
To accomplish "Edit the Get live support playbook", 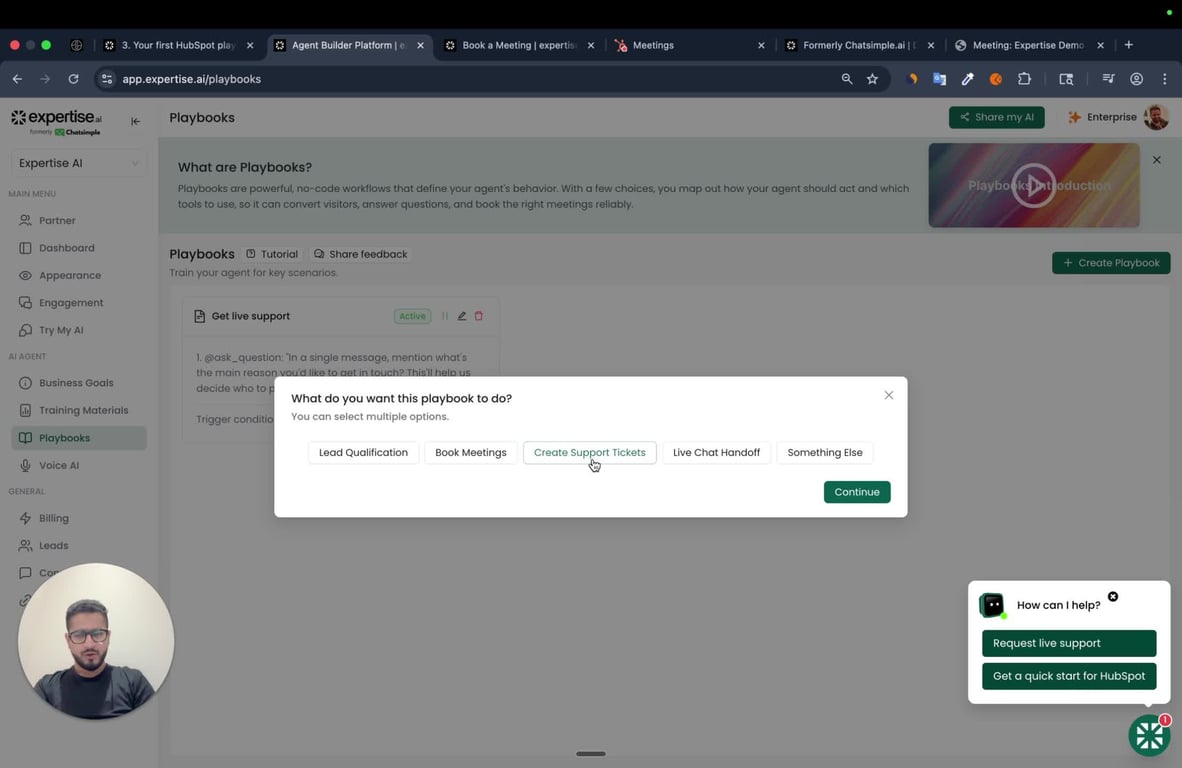I will tap(461, 316).
